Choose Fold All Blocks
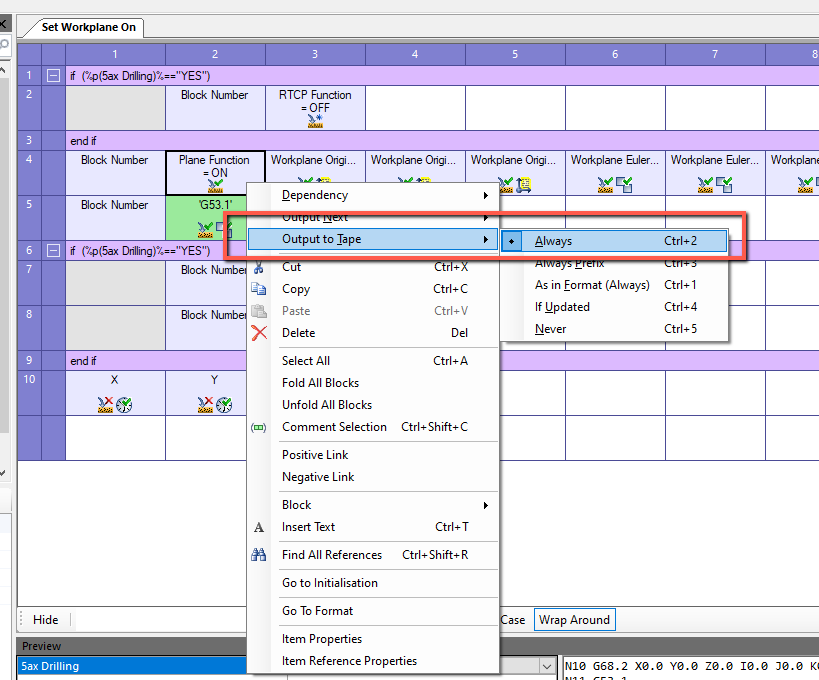 point(373,383)
